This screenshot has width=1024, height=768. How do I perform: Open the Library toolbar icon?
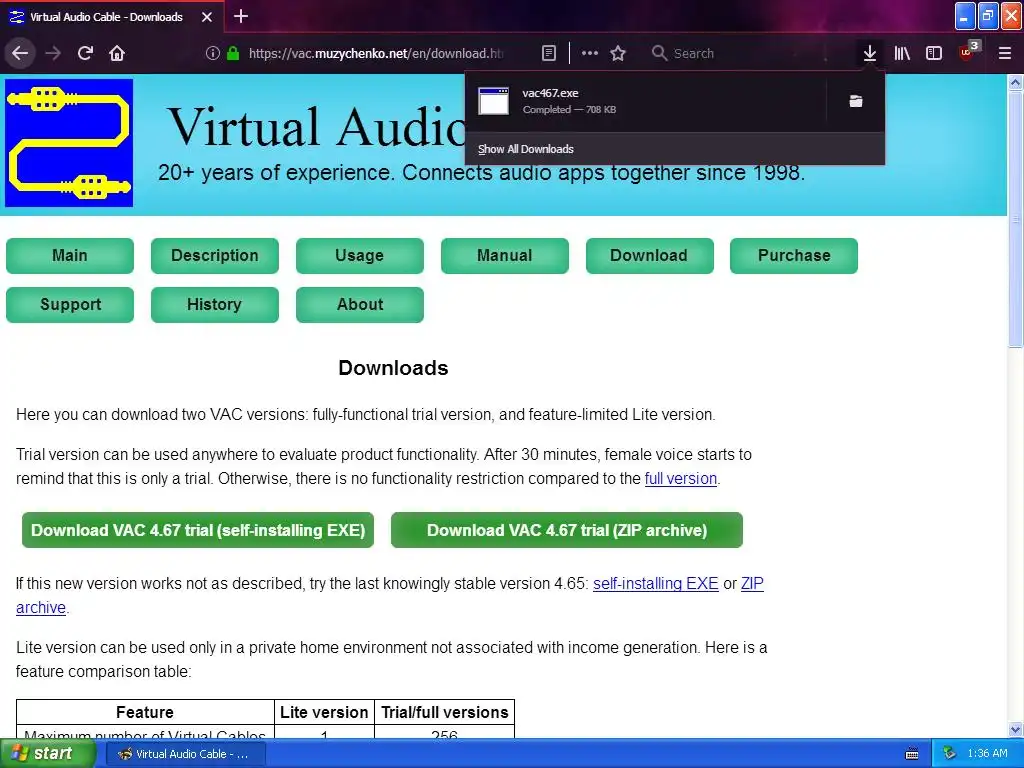pyautogui.click(x=902, y=53)
